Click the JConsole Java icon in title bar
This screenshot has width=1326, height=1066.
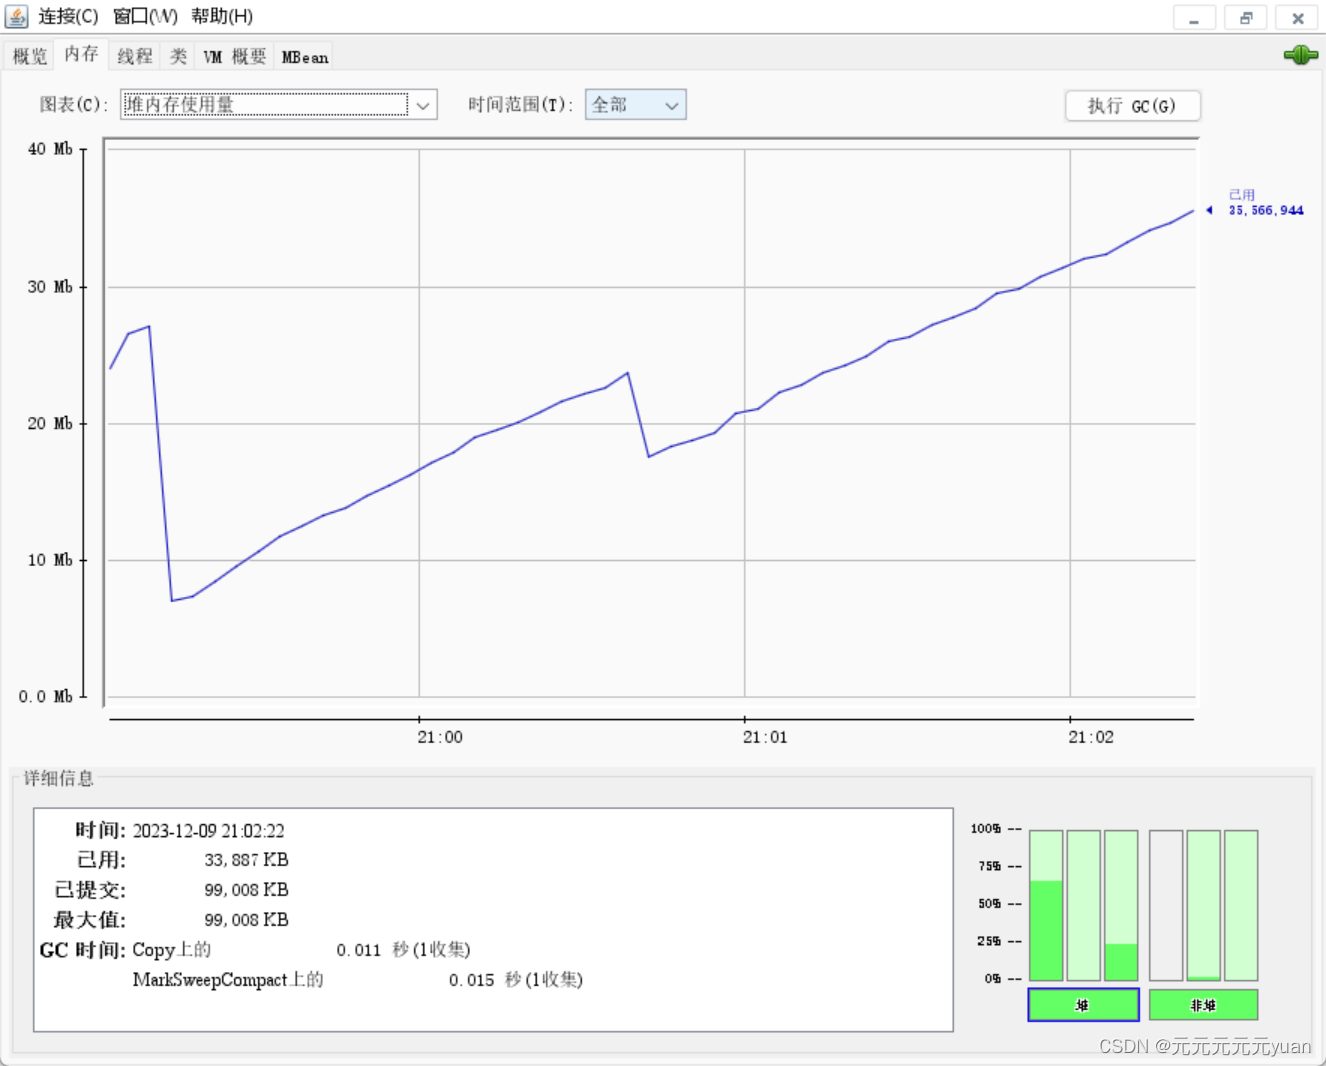point(17,16)
